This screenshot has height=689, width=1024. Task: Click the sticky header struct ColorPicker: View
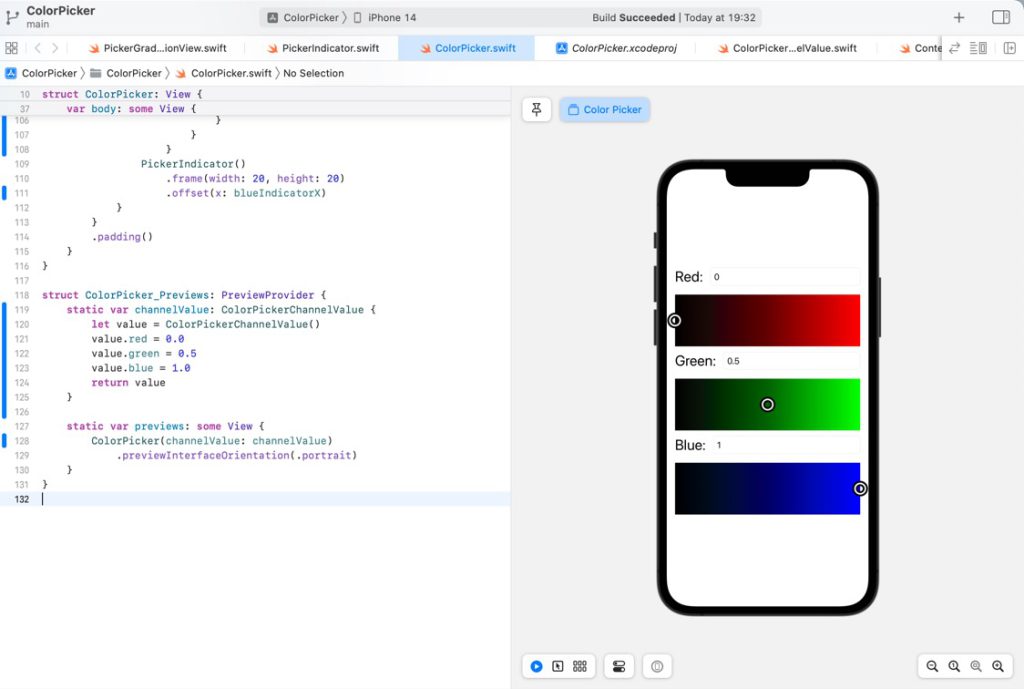[122, 94]
